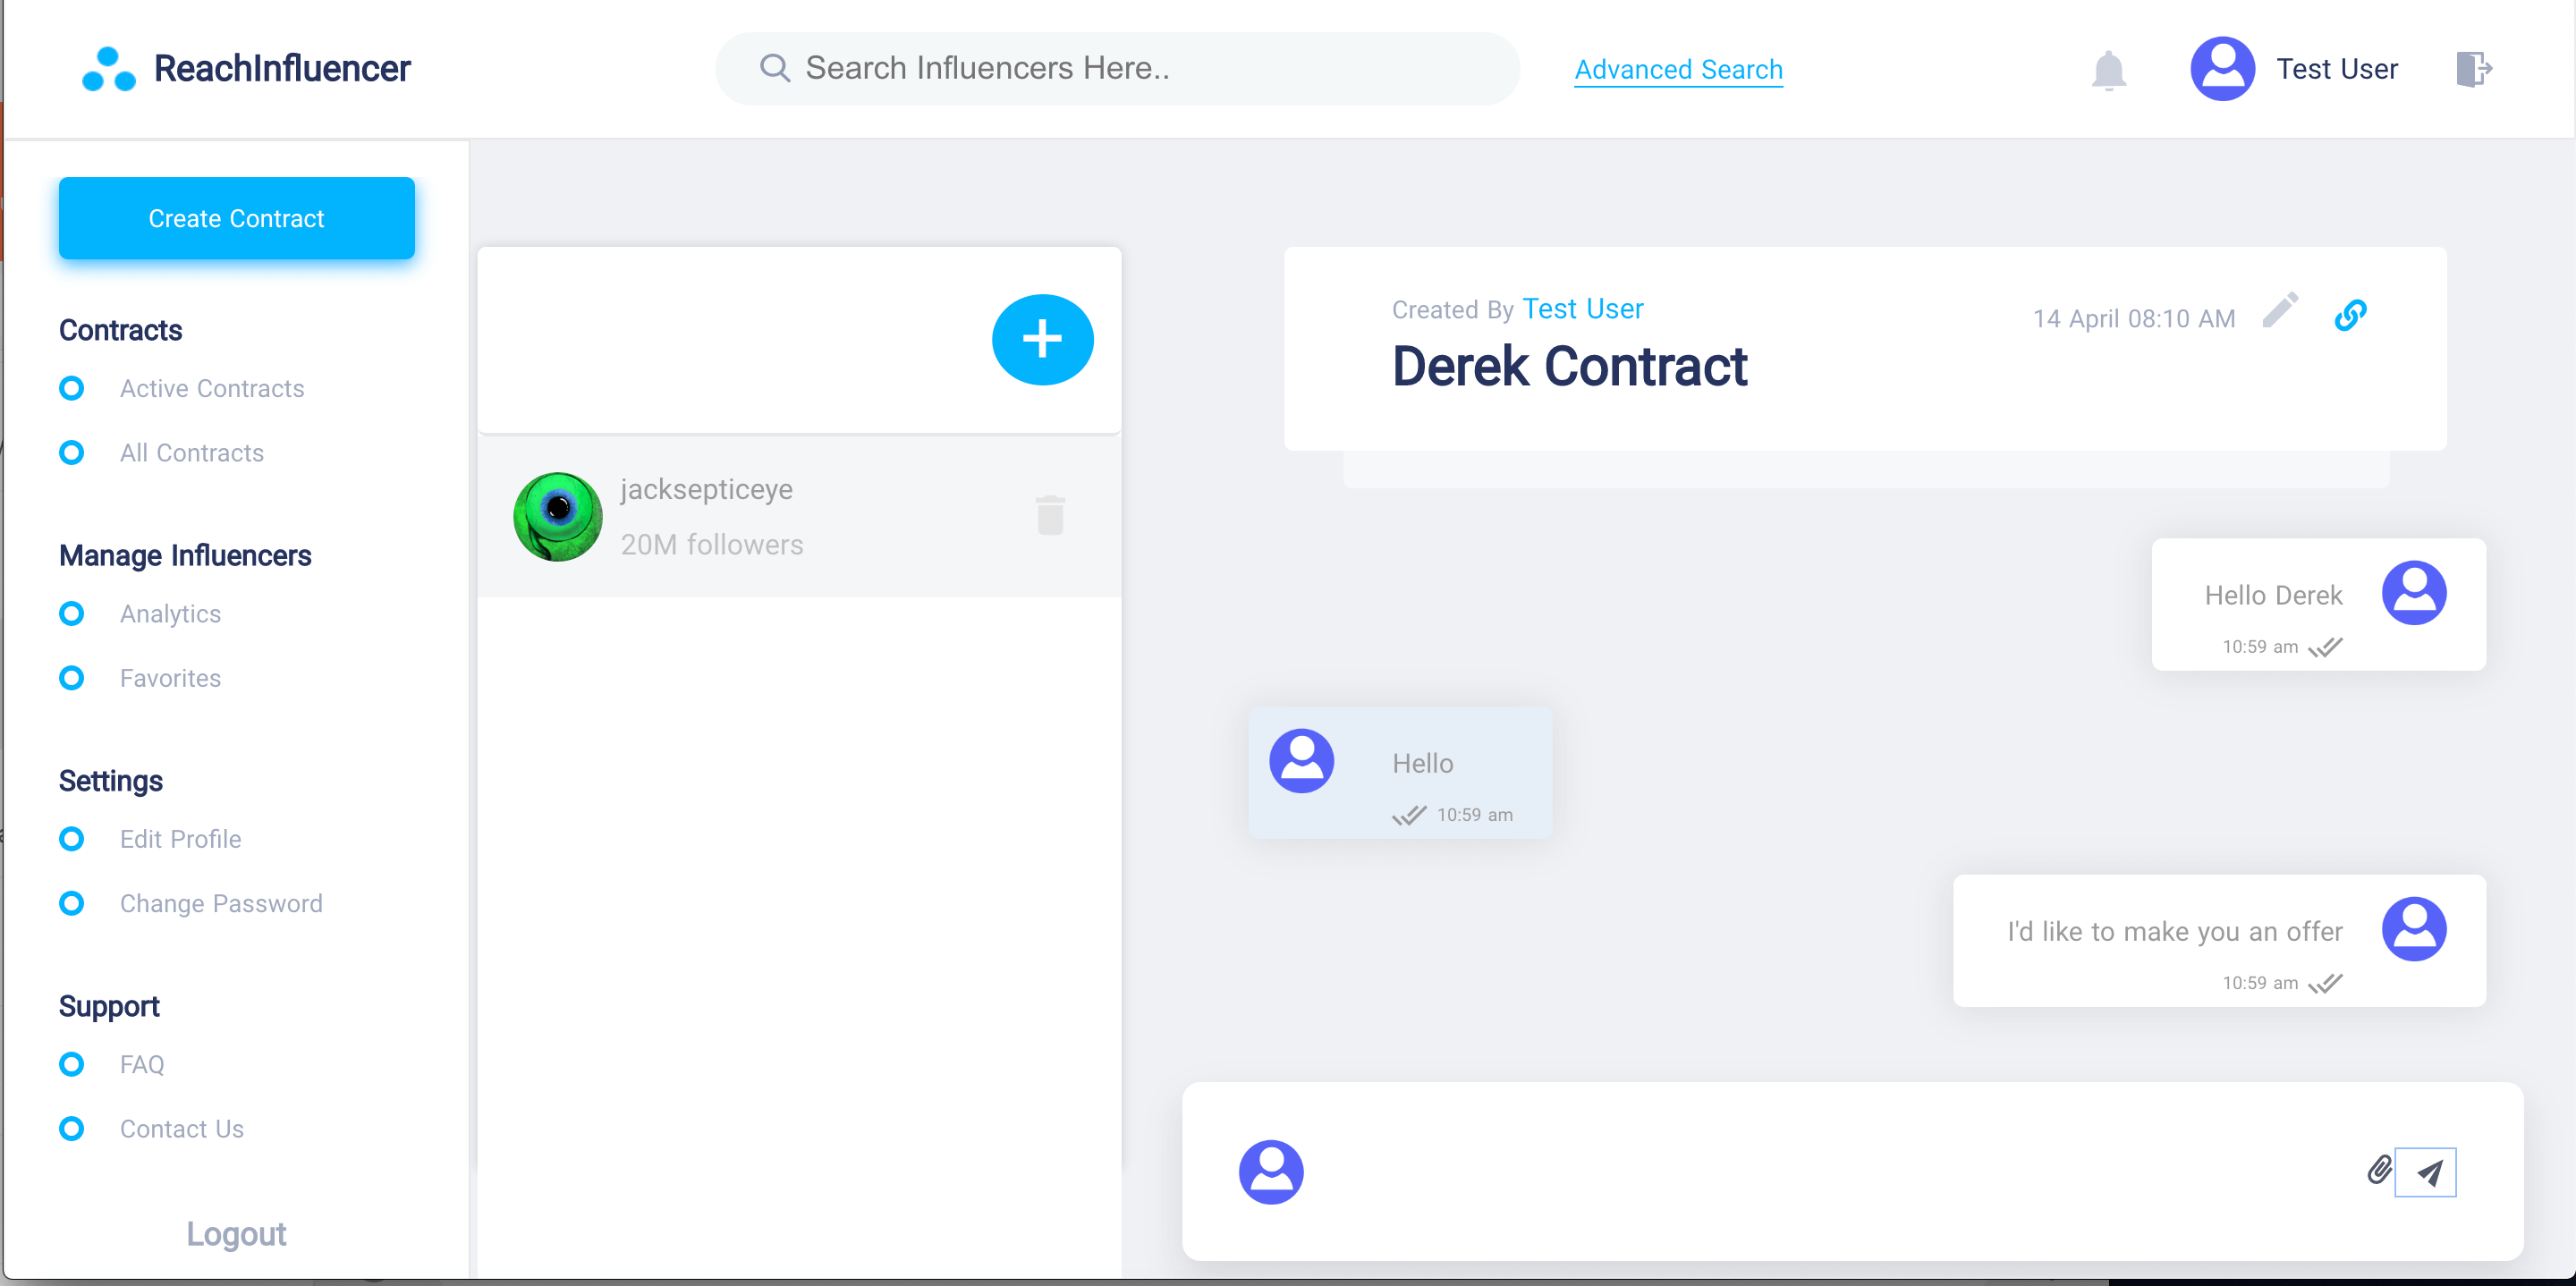Click the ReachInfluencer logo
This screenshot has height=1286, width=2576.
246,68
